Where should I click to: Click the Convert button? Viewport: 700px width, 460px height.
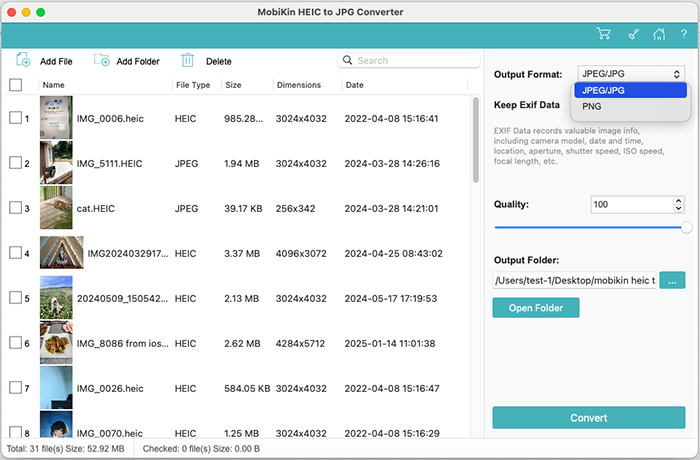[589, 418]
